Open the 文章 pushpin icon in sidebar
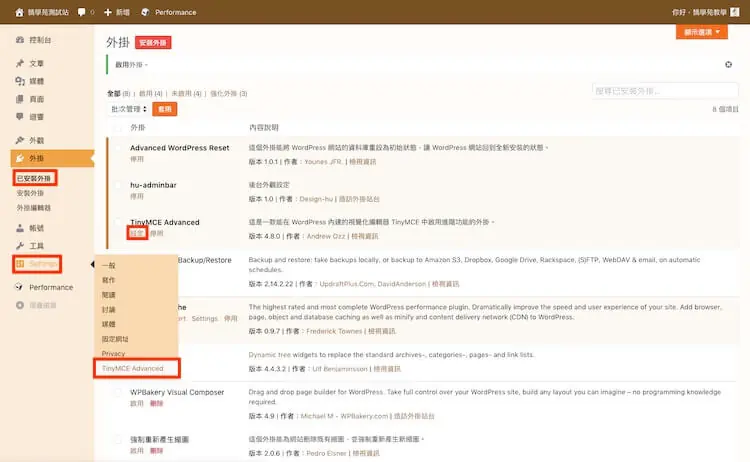 tap(20, 63)
